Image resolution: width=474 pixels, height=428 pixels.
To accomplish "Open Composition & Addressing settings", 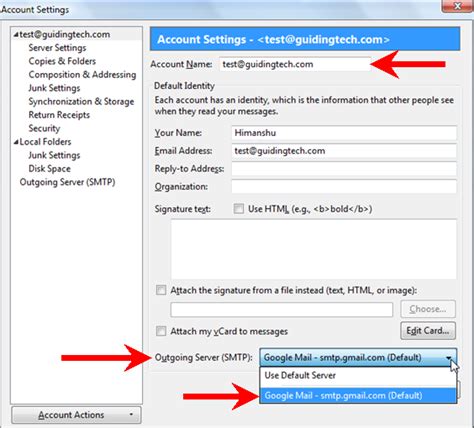I will 82,75.
